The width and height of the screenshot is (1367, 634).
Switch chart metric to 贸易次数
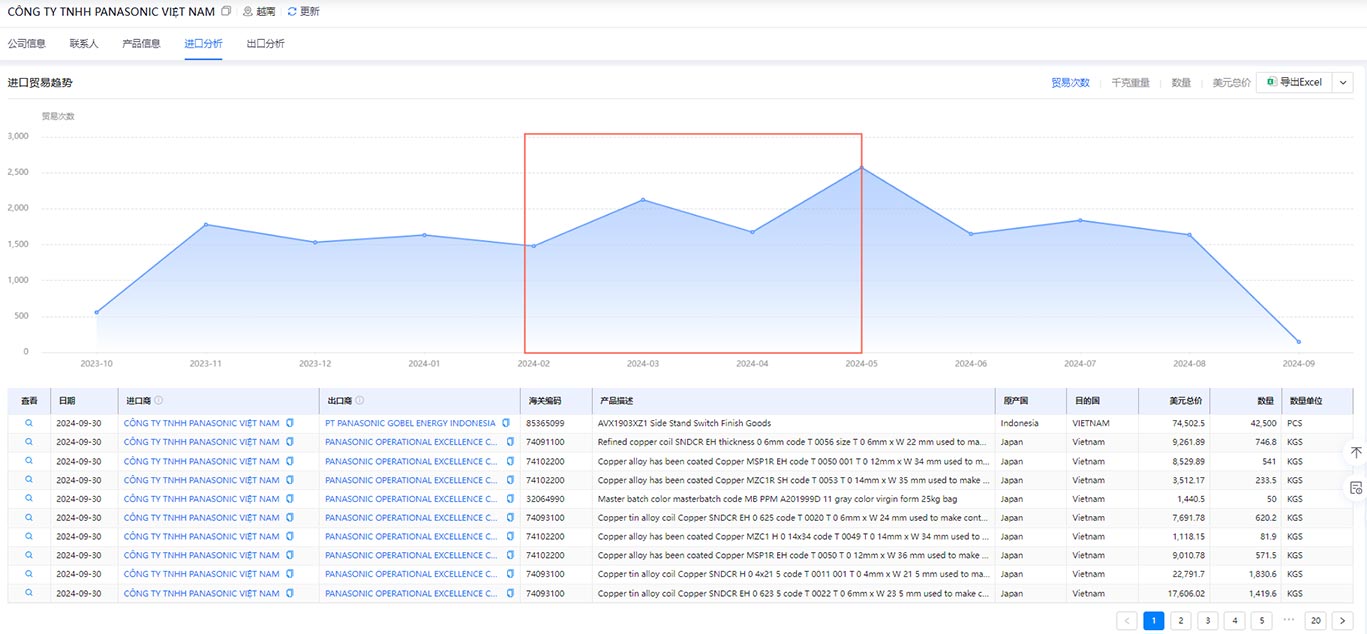[1070, 83]
